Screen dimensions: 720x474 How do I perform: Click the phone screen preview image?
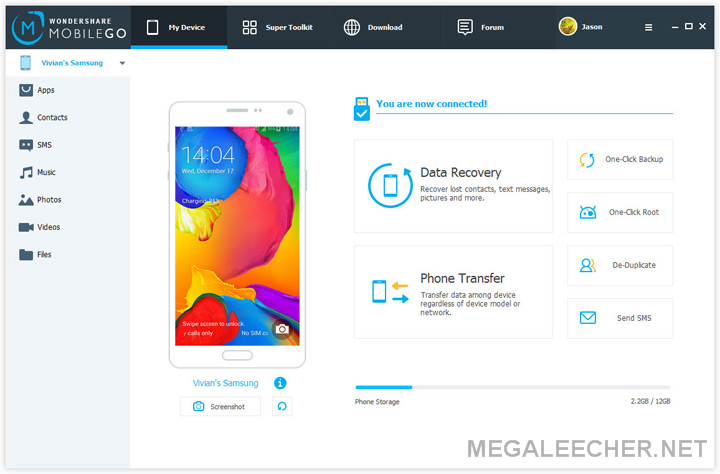pos(237,236)
